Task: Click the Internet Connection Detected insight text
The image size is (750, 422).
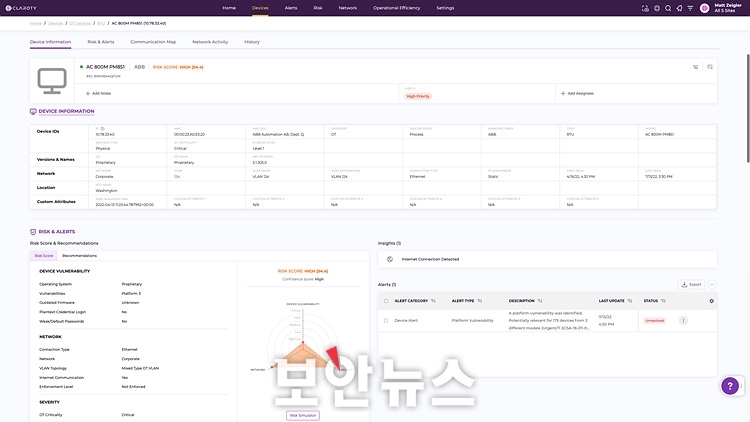Action: tap(430, 259)
